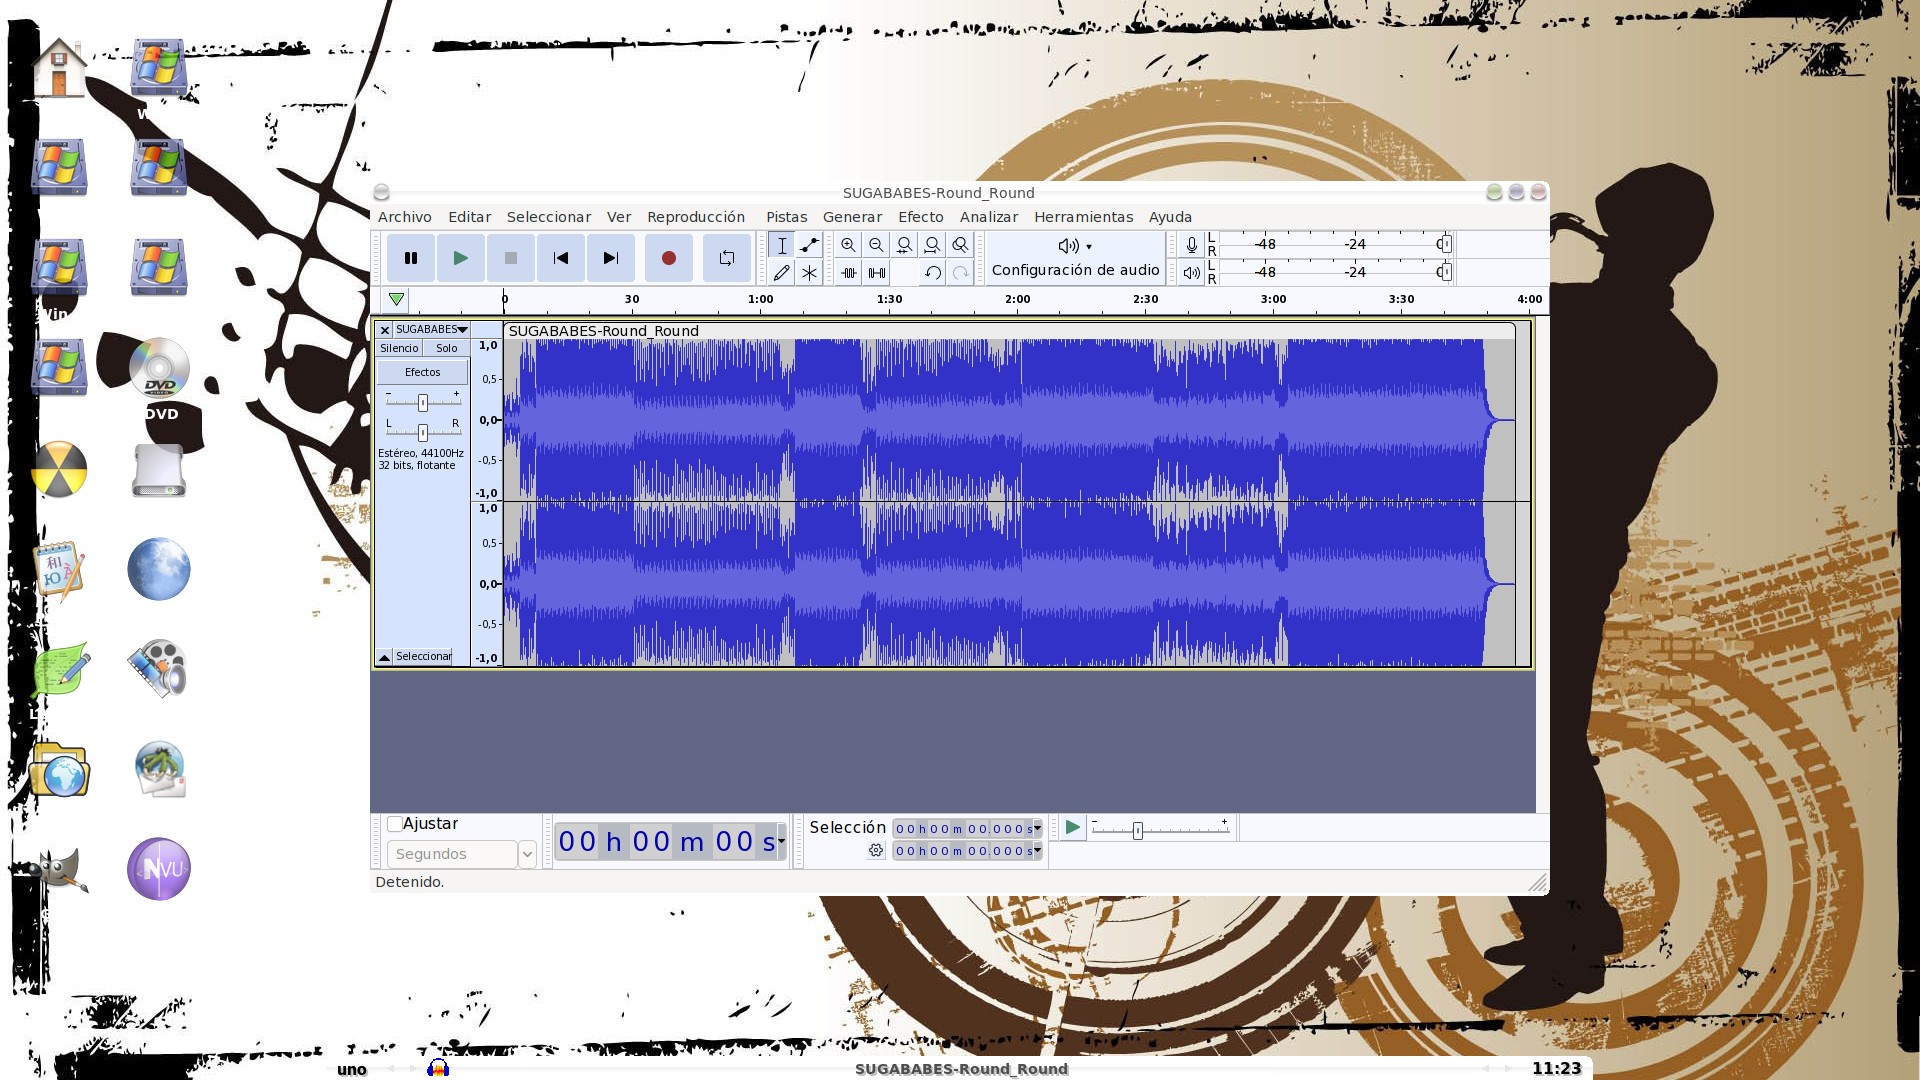Viewport: 1920px width, 1080px height.
Task: Click the microphone record meter icon
Action: click(x=1191, y=245)
